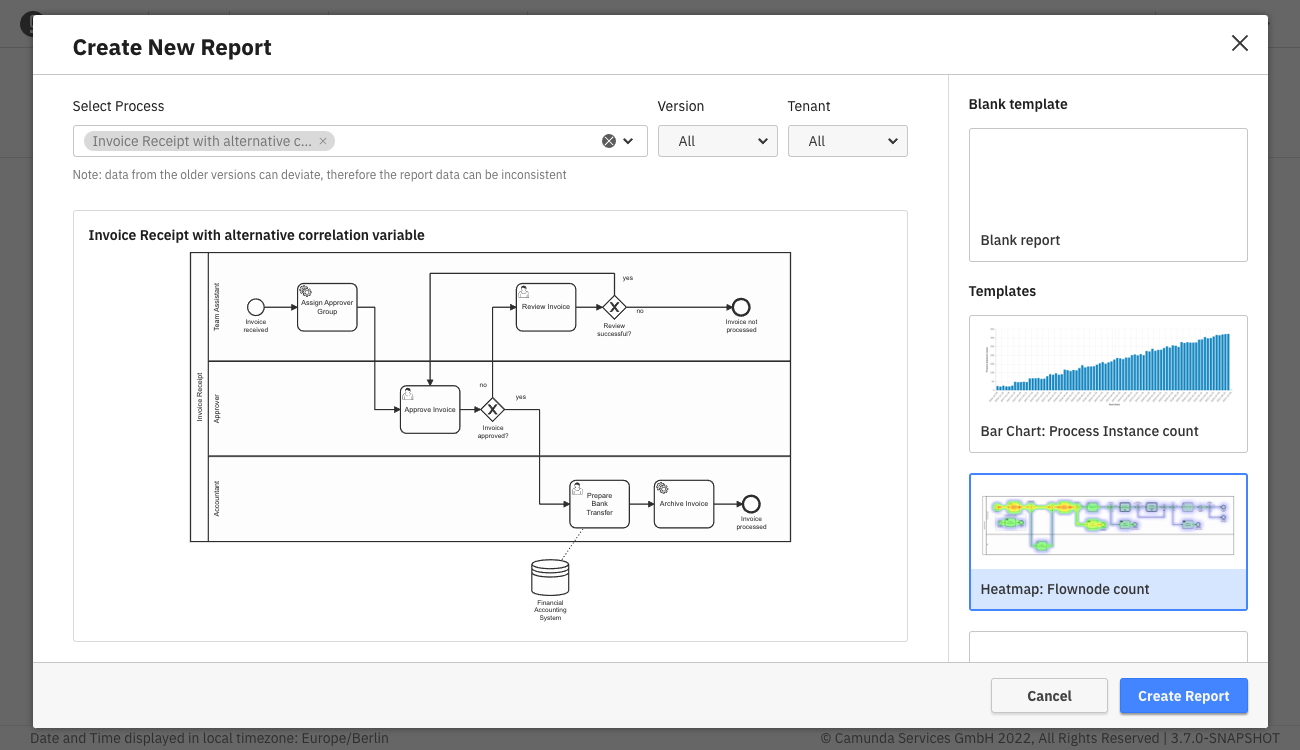Click the 'Tenant' field label
The height and width of the screenshot is (750, 1300).
pos(810,106)
